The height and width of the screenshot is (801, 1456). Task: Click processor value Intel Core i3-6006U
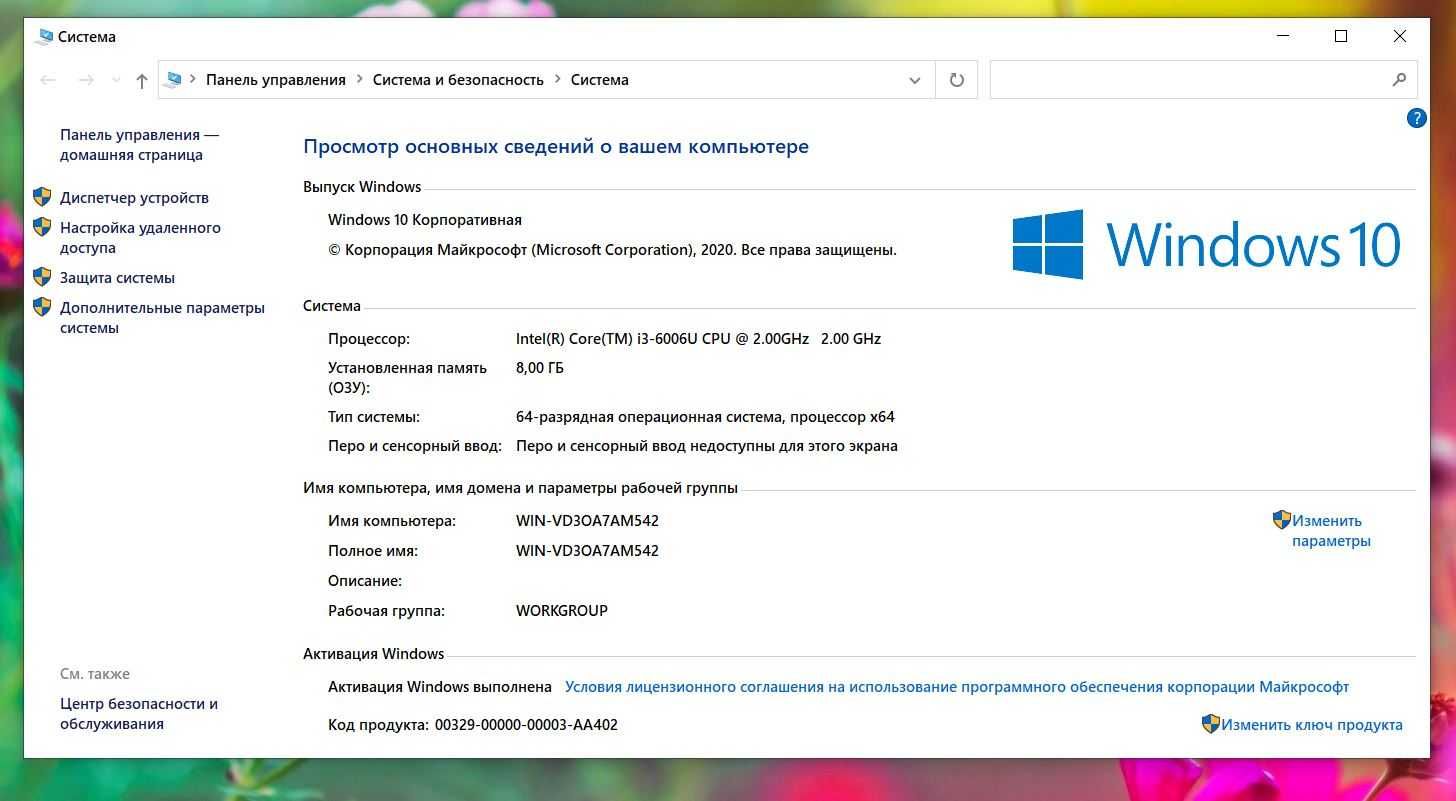tap(698, 339)
